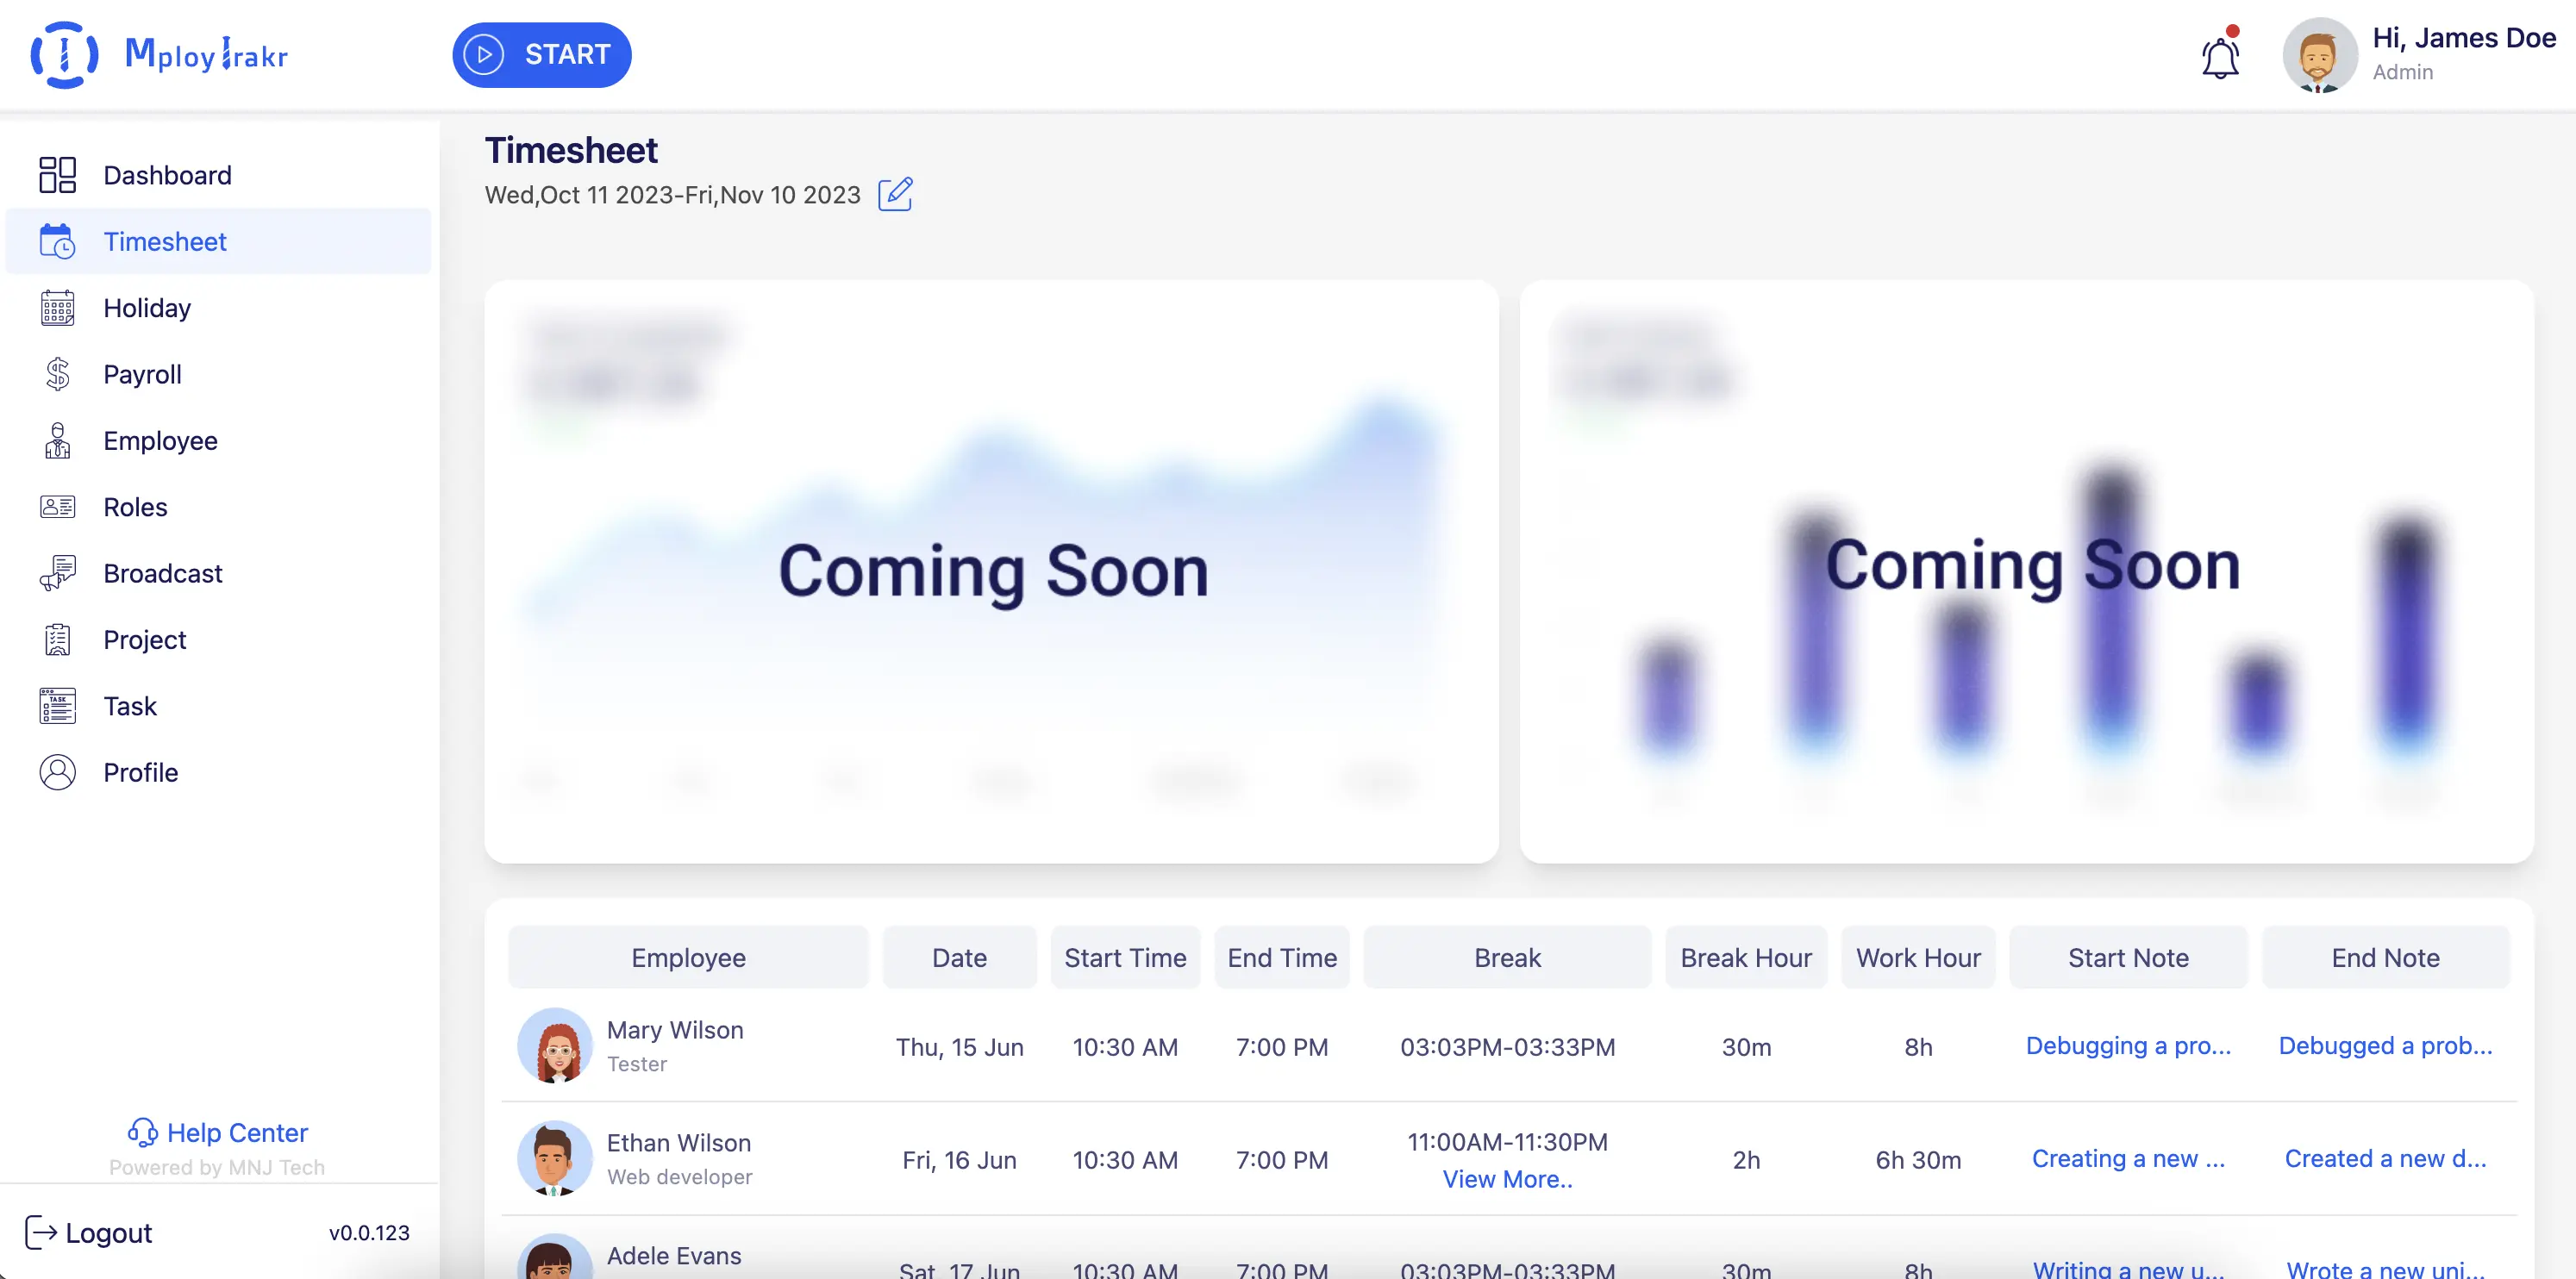Click the 'Hi, James Doe' greeting text

(x=2464, y=38)
